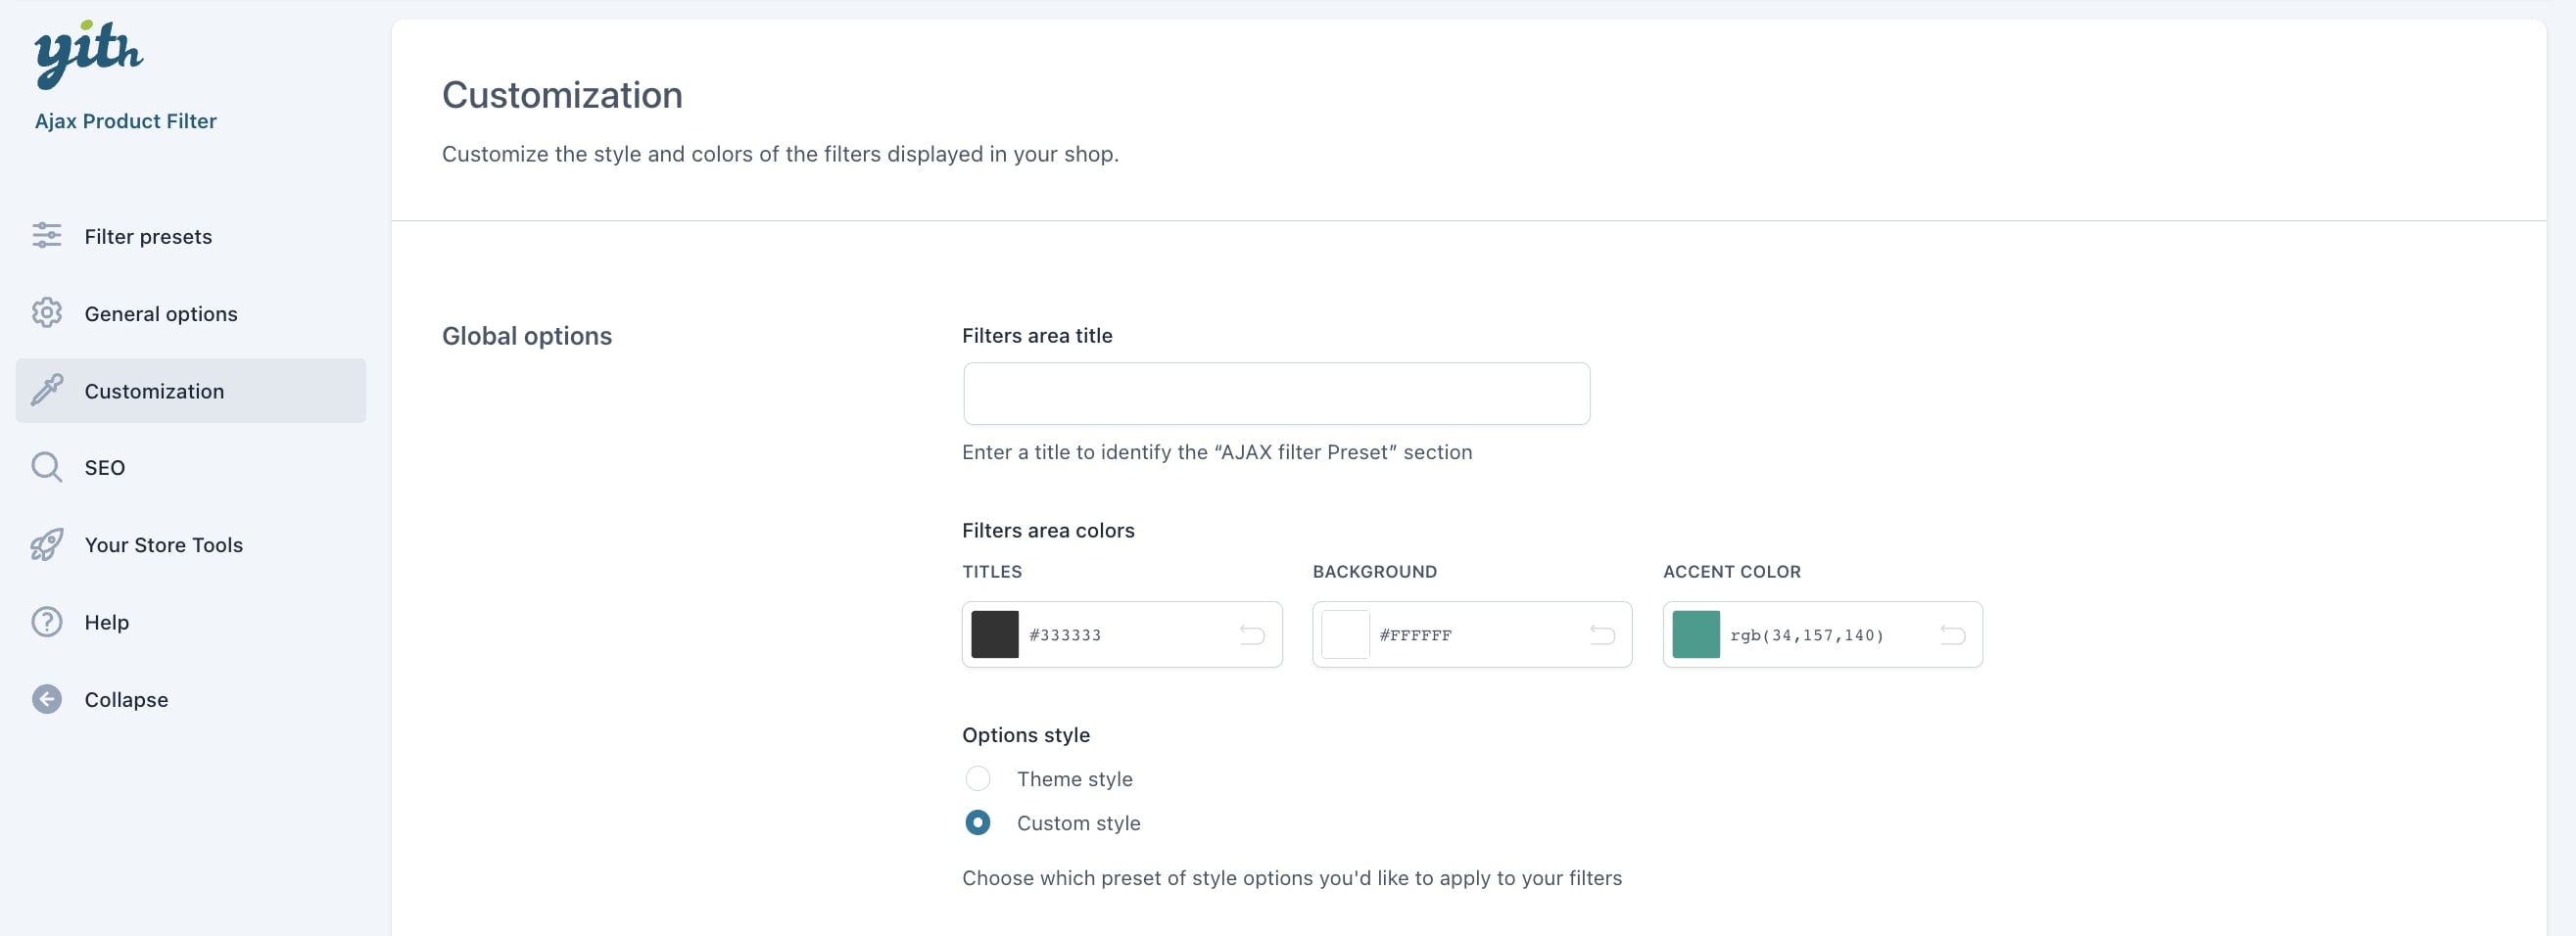Click the Filter presets sliders icon
Viewport: 2576px width, 936px height.
pyautogui.click(x=46, y=235)
